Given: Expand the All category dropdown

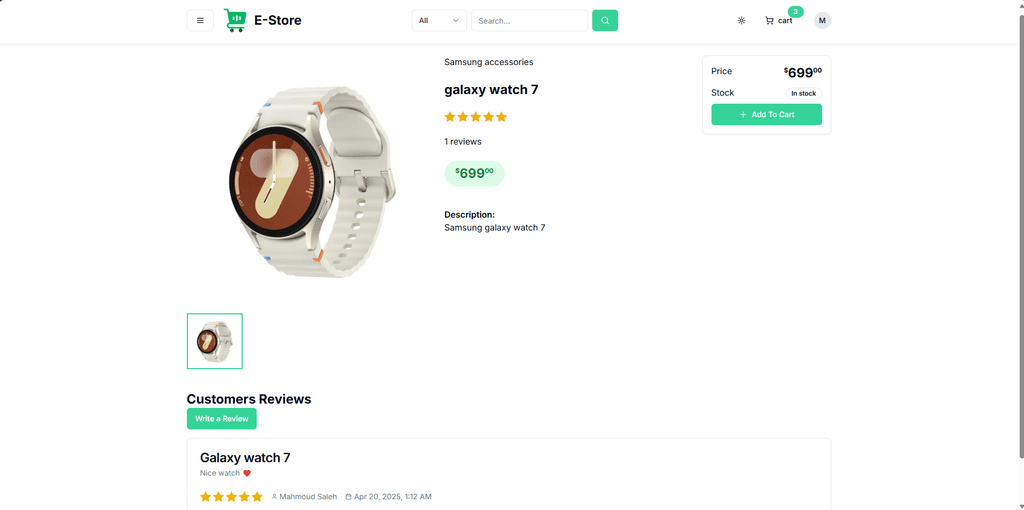Looking at the screenshot, I should [x=439, y=20].
